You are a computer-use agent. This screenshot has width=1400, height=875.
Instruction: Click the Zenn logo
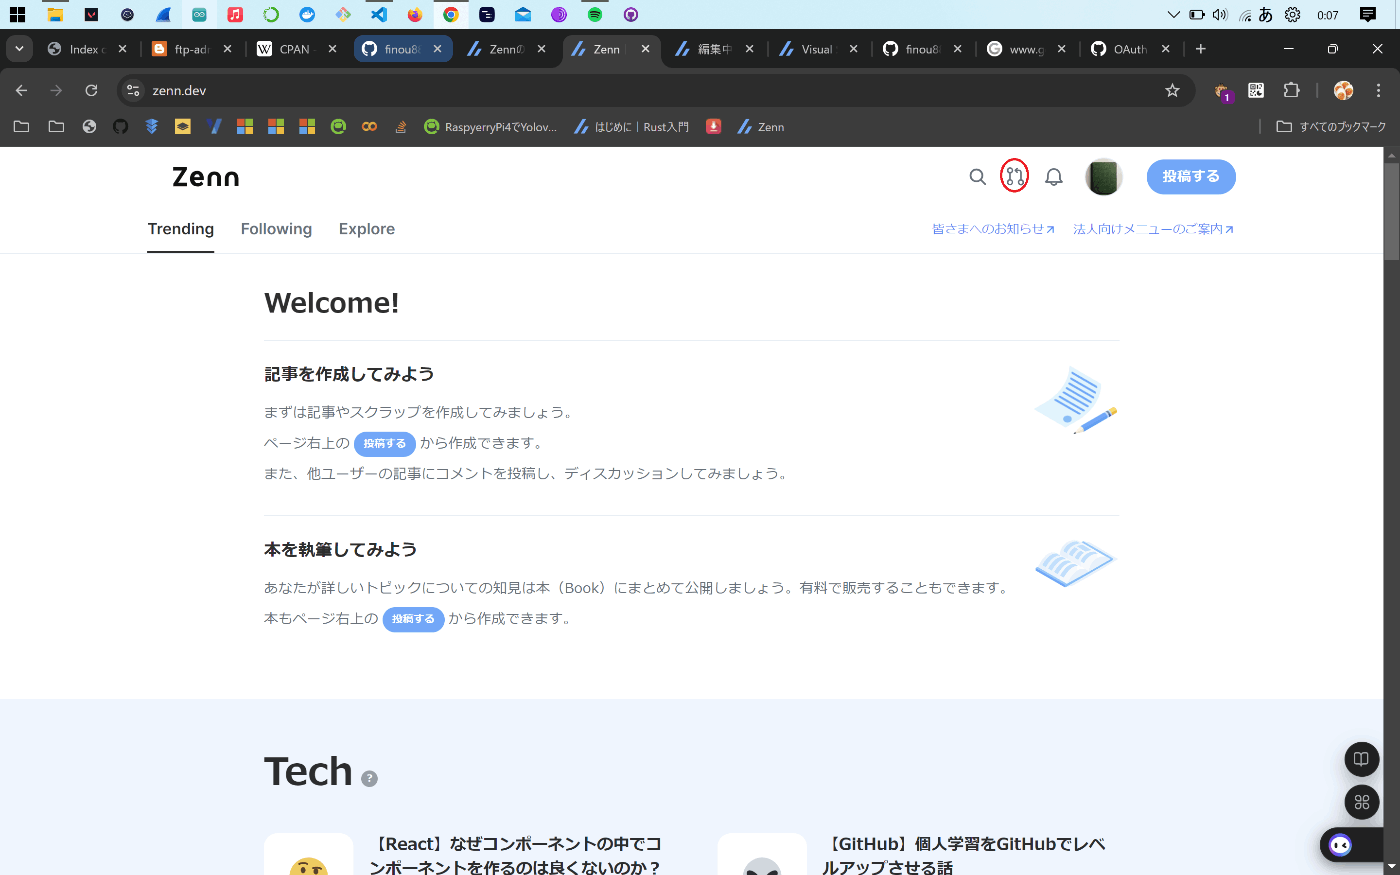click(x=206, y=177)
